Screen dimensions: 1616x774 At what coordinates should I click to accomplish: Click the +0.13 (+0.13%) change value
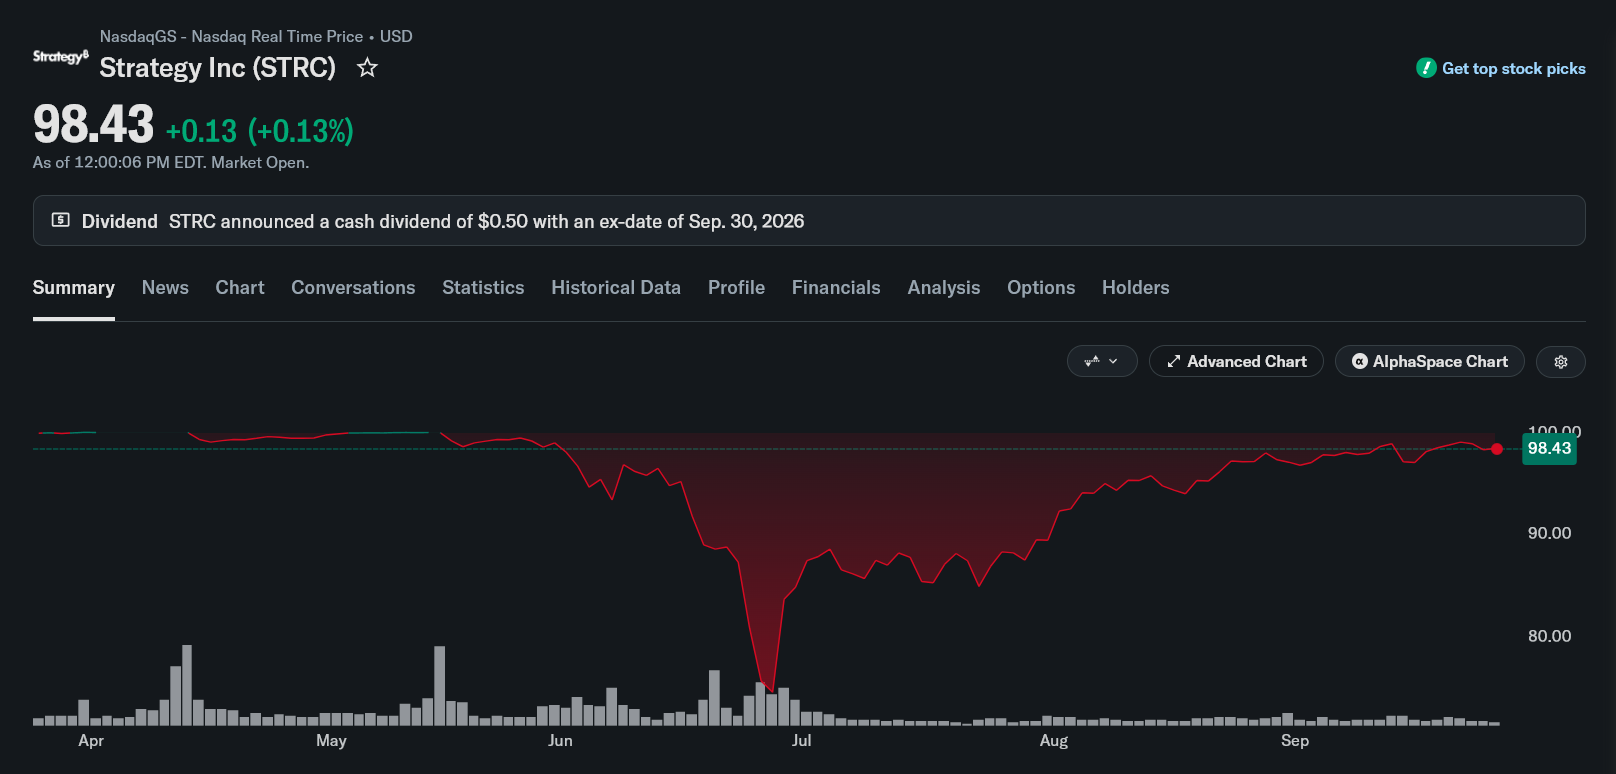coord(260,131)
